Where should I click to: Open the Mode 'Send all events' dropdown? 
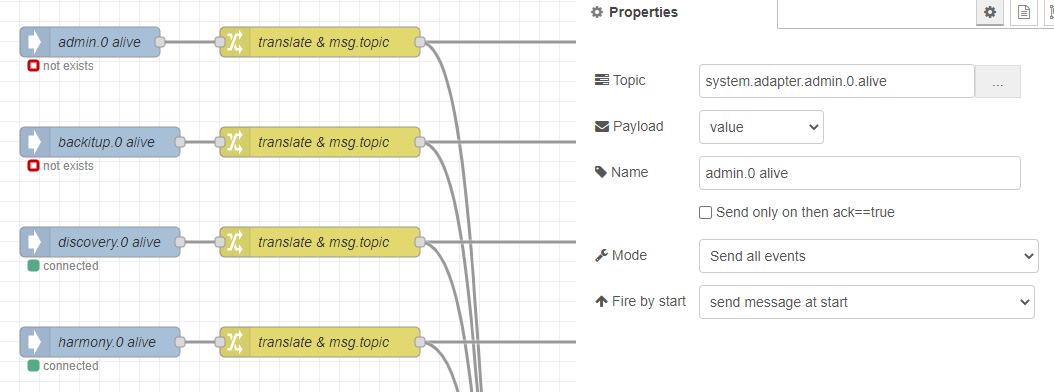pyautogui.click(x=868, y=256)
